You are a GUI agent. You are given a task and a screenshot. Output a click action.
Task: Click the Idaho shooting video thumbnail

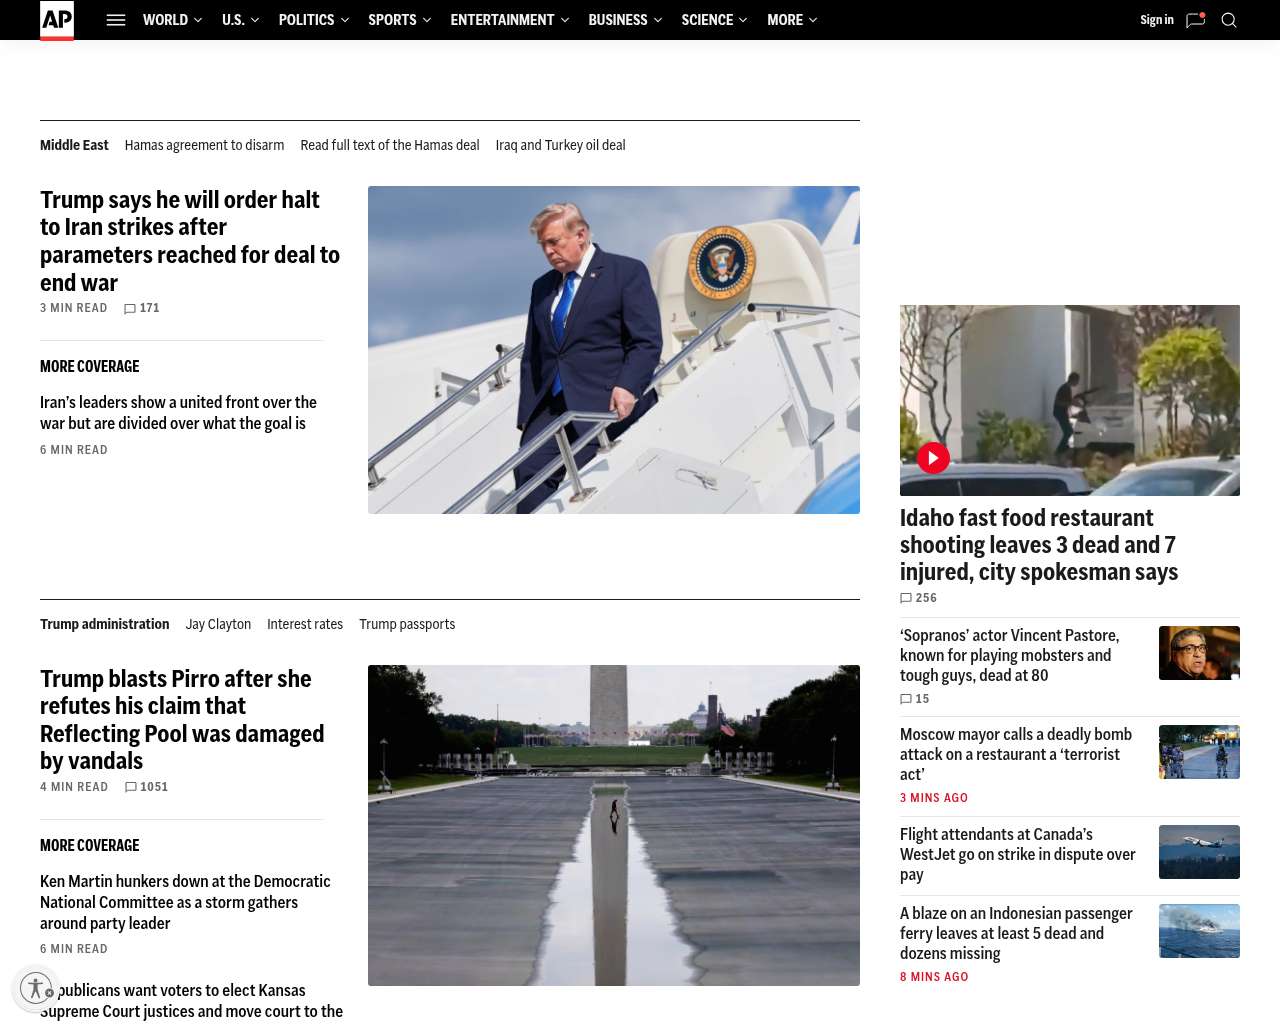[1070, 400]
